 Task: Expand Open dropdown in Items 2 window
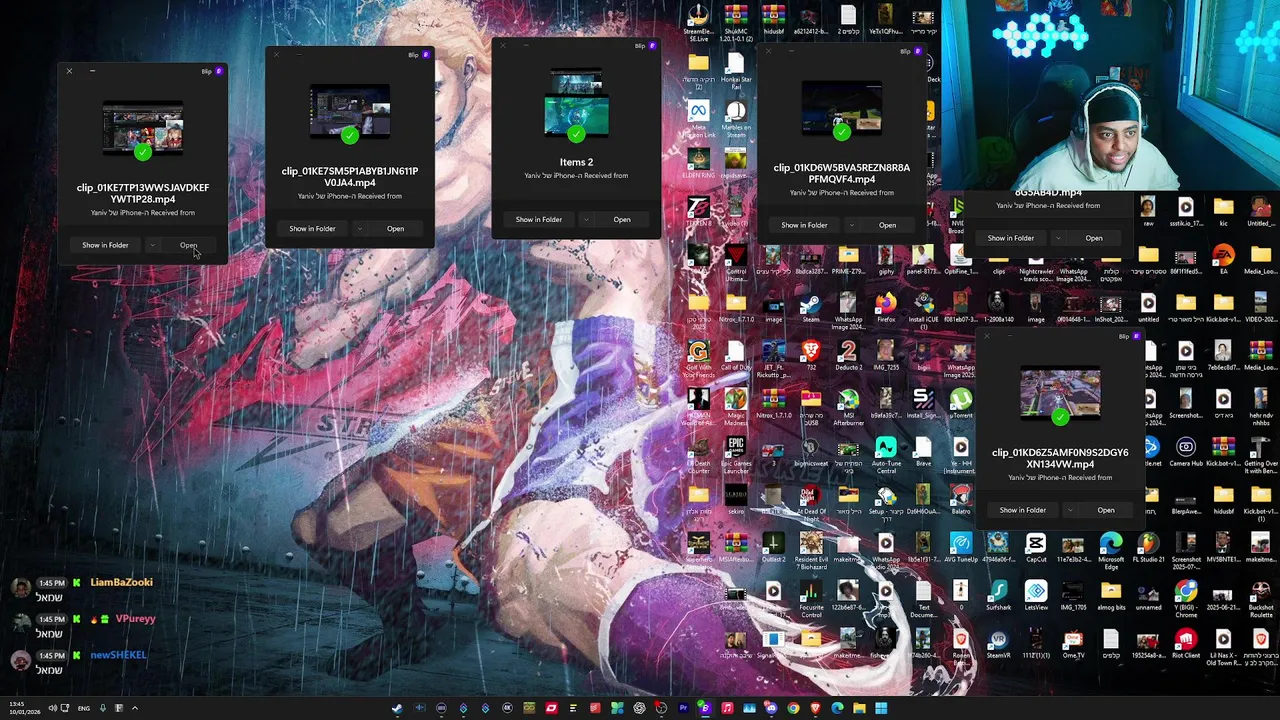pos(586,219)
